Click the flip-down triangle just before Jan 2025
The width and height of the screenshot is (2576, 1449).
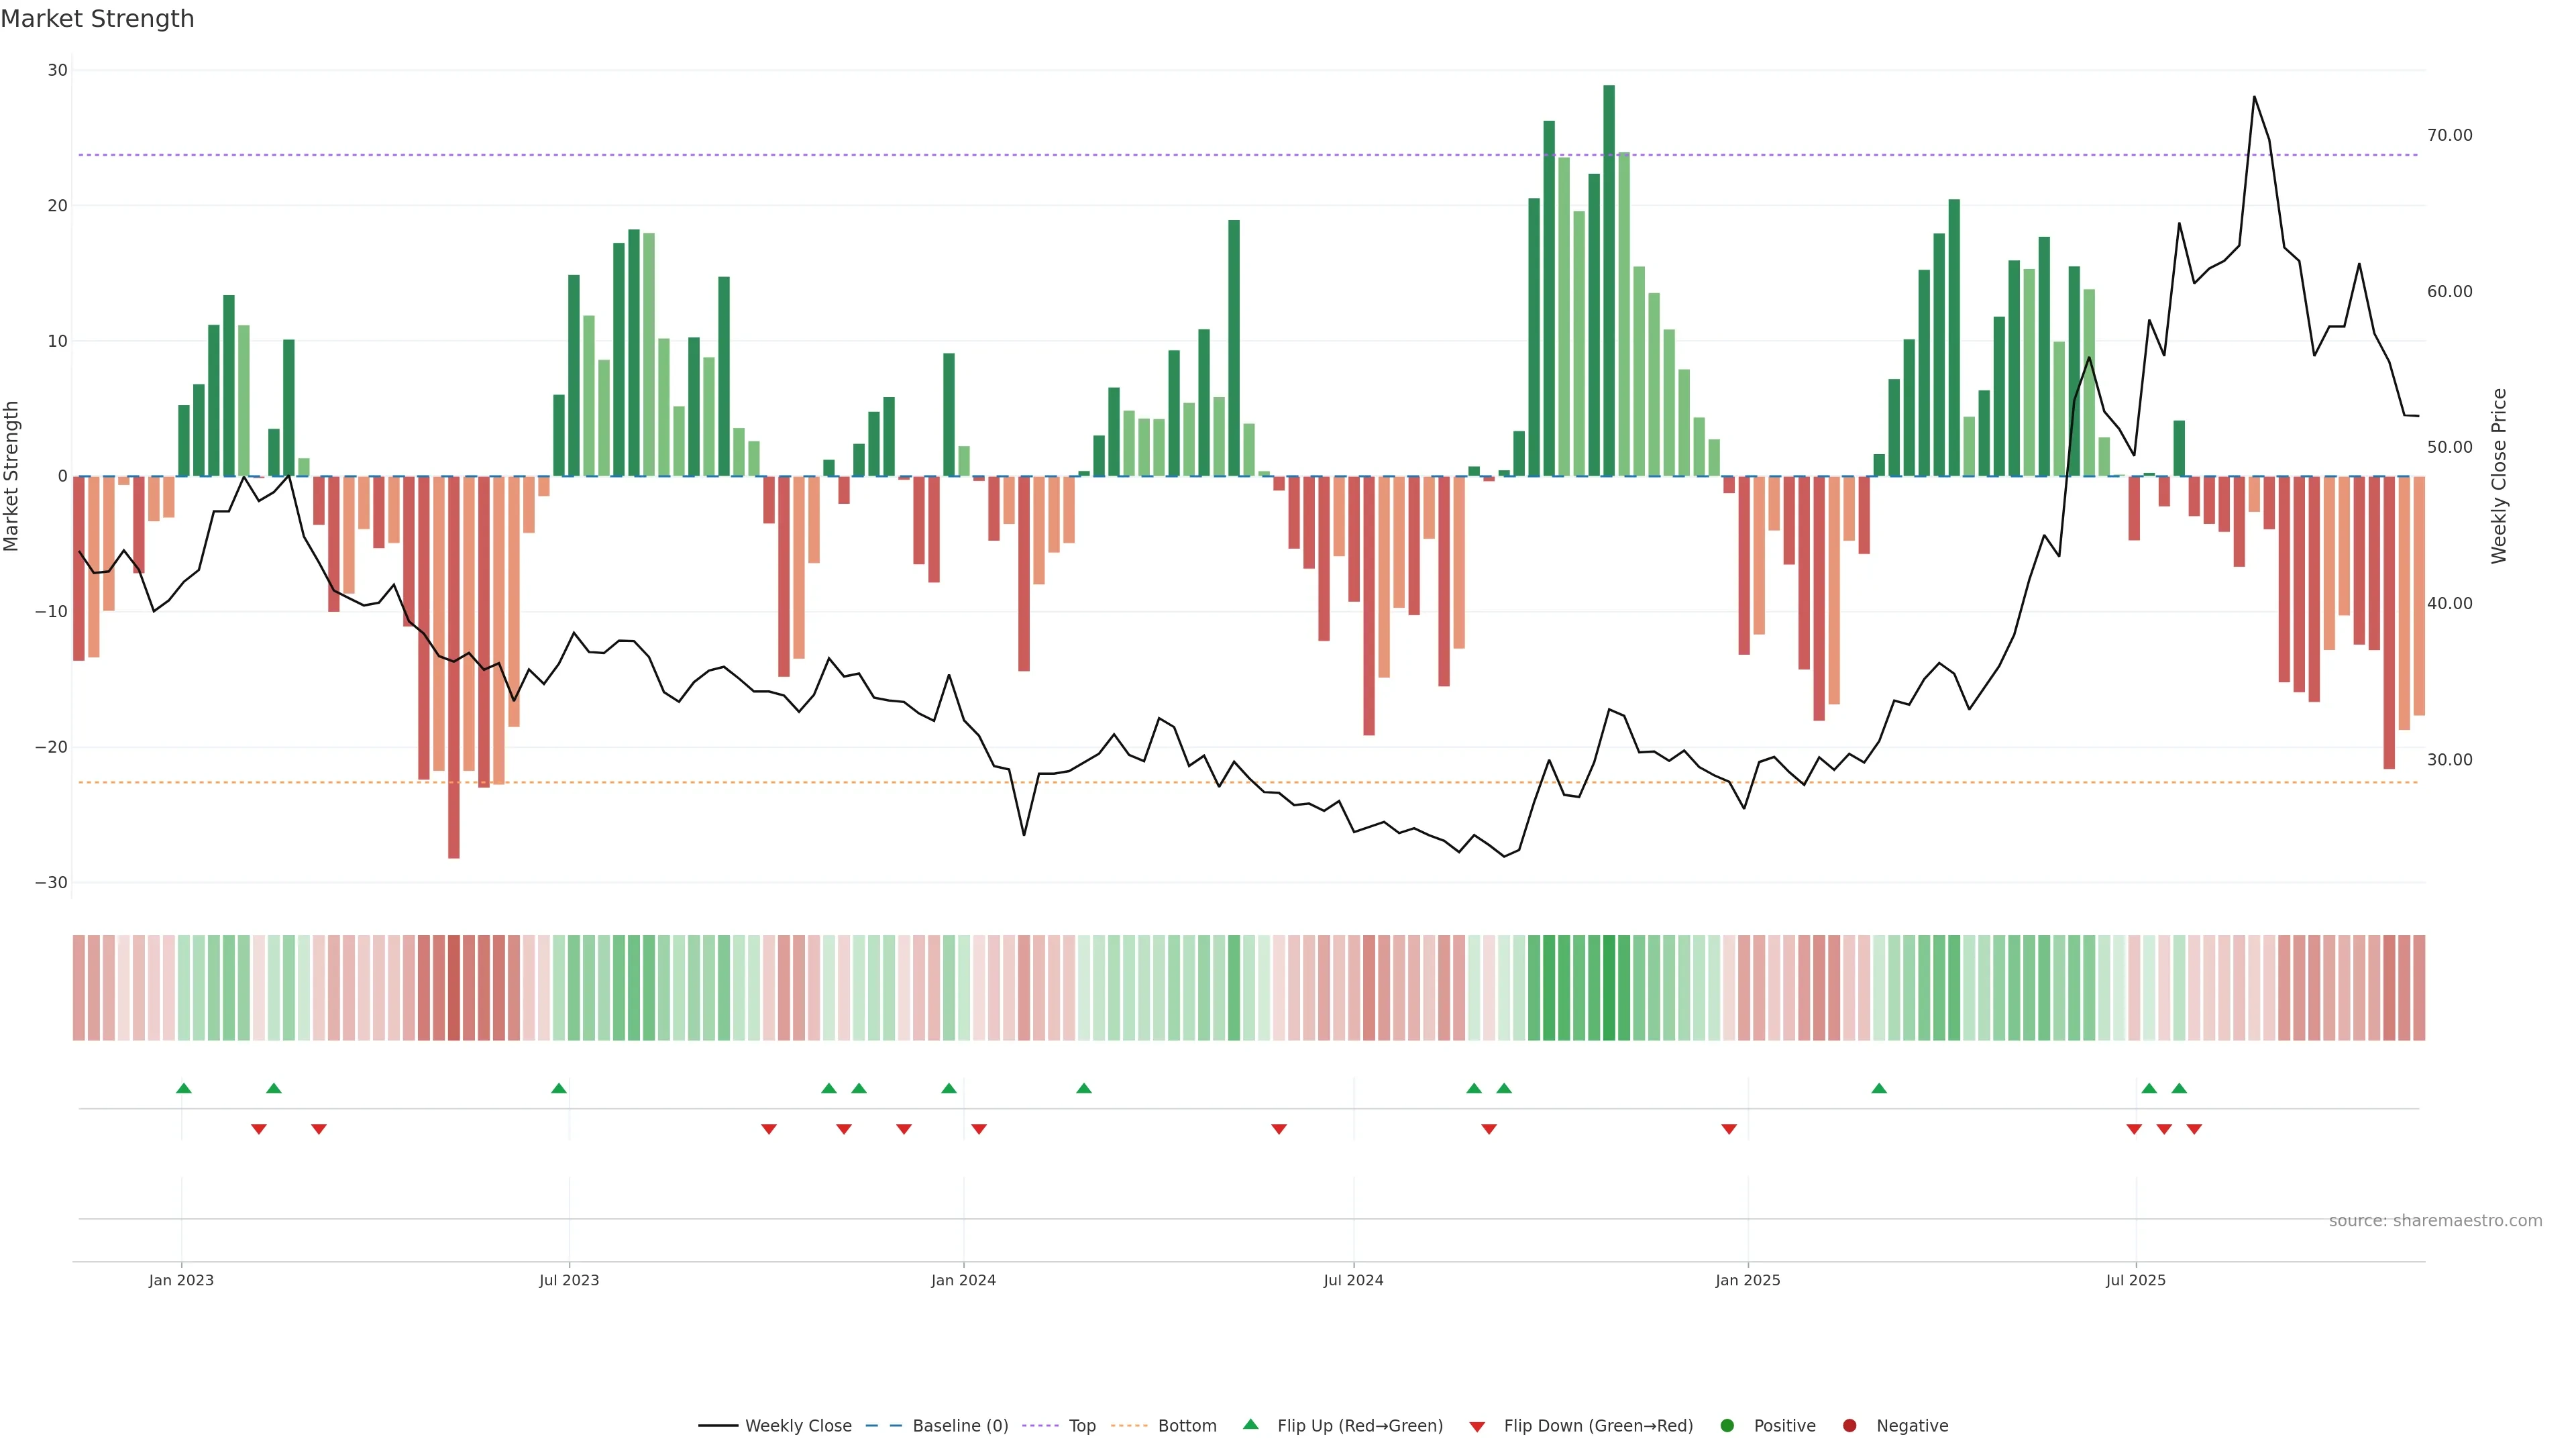coord(1729,1129)
